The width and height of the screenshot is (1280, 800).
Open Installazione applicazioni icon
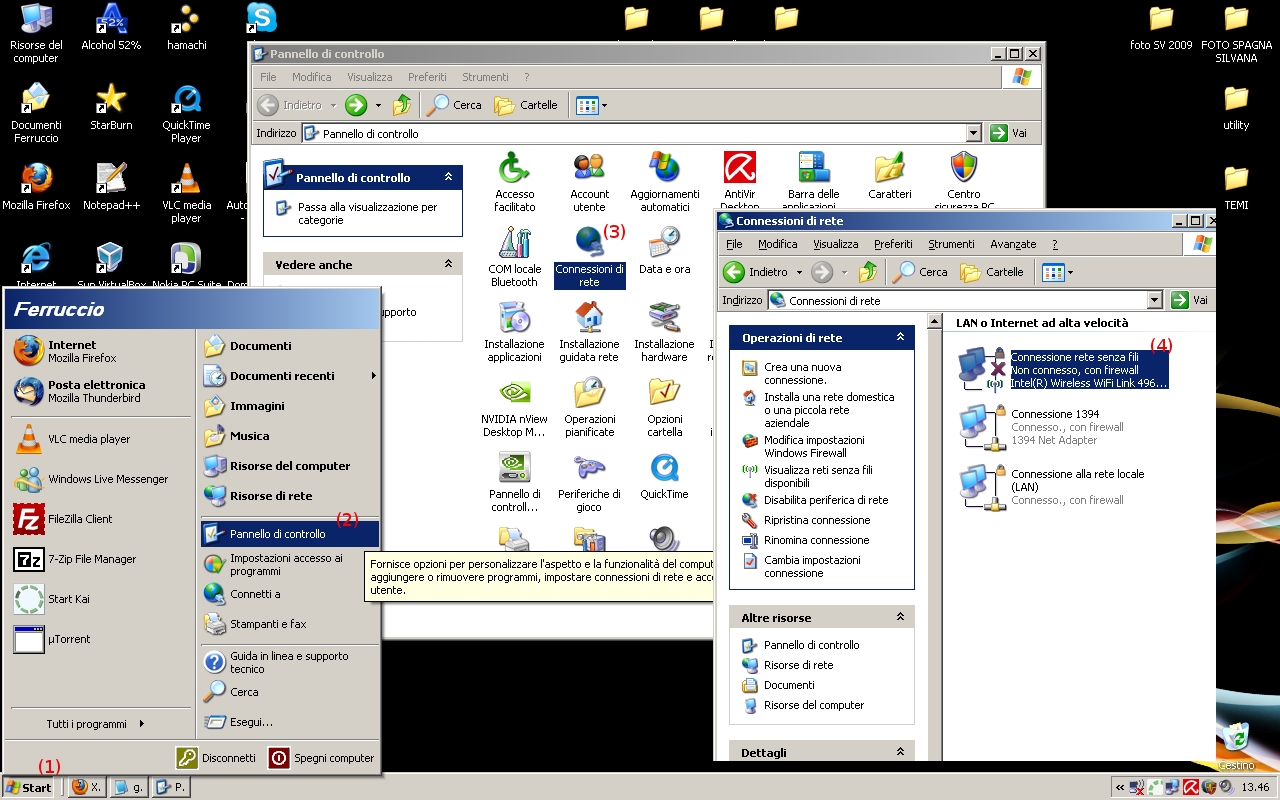(514, 332)
